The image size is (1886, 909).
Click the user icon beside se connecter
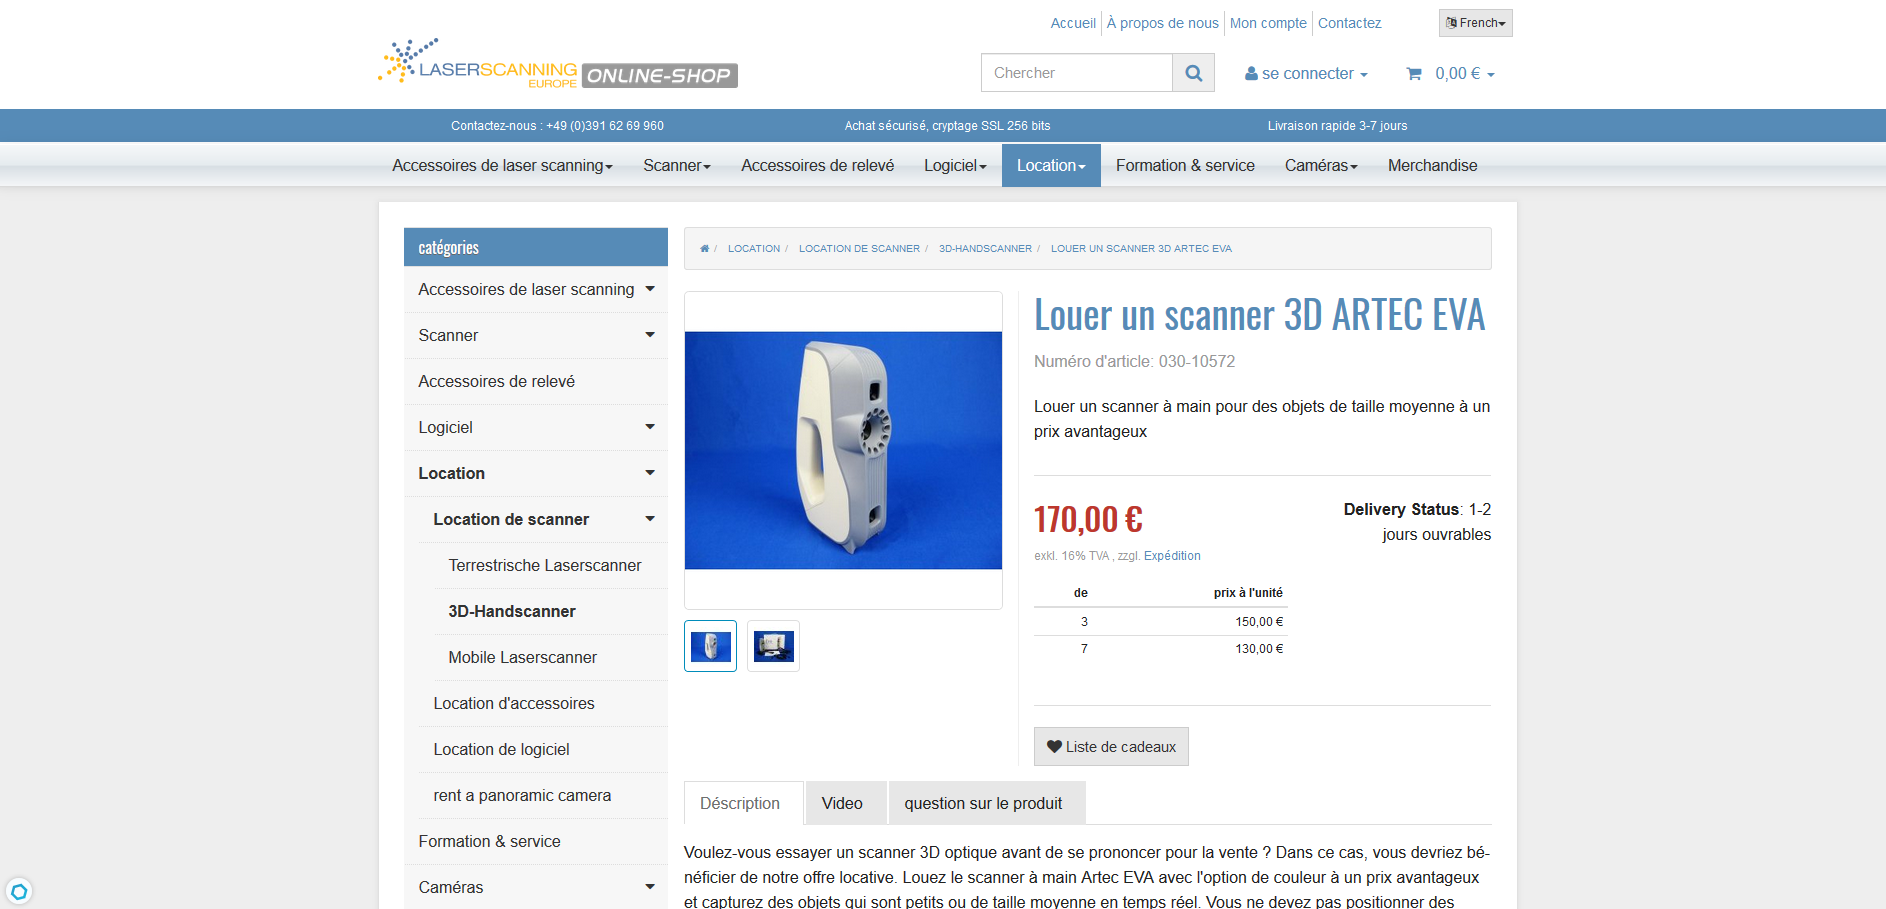click(1251, 73)
